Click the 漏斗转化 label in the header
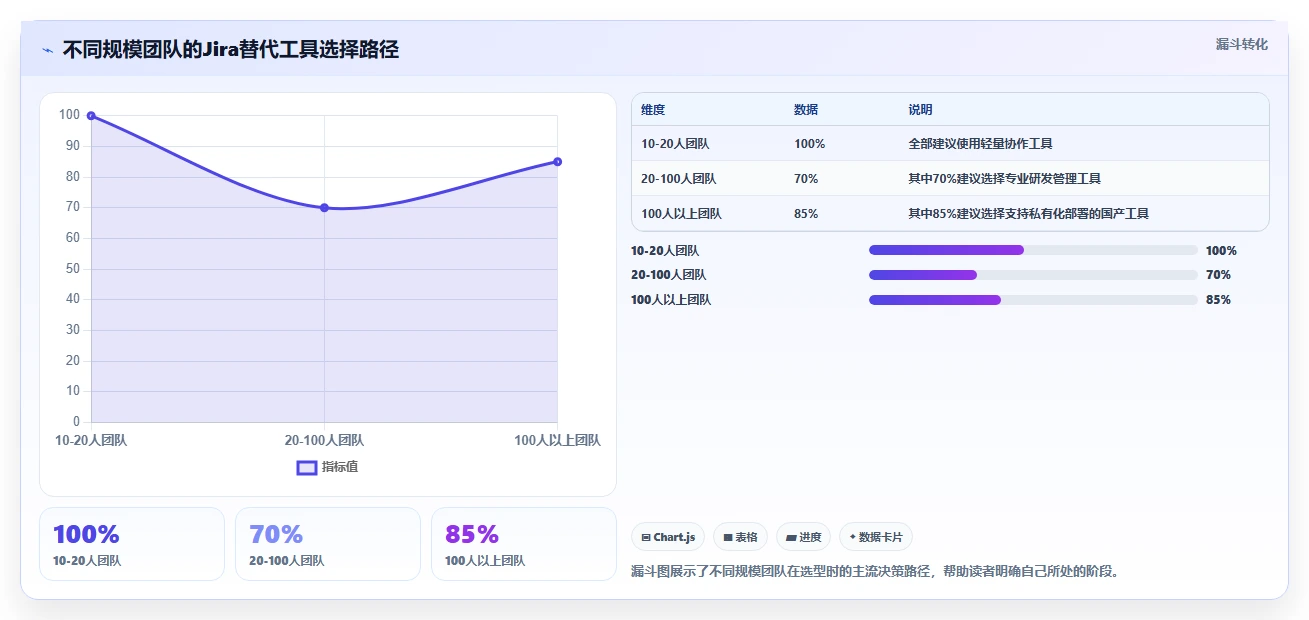This screenshot has height=620, width=1309. pos(1242,44)
